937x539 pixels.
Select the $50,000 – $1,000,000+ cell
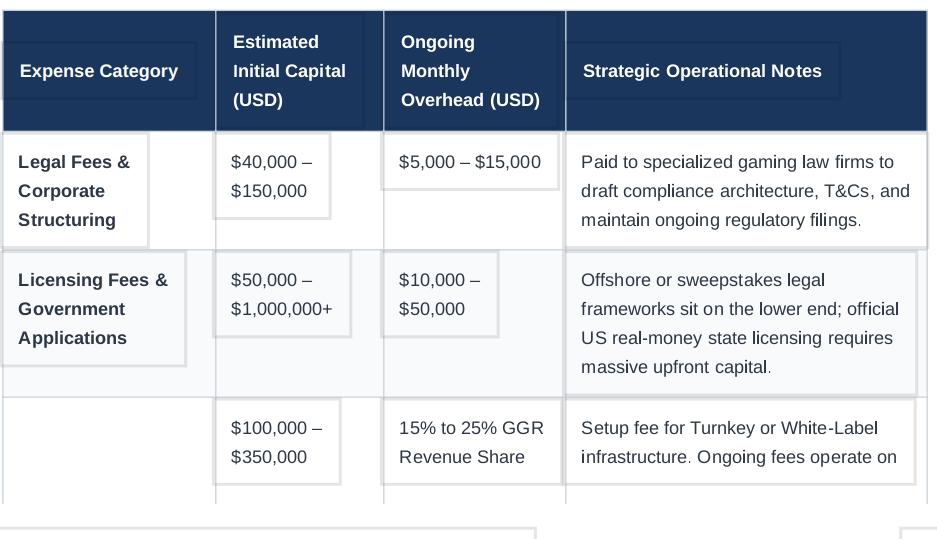299,323
